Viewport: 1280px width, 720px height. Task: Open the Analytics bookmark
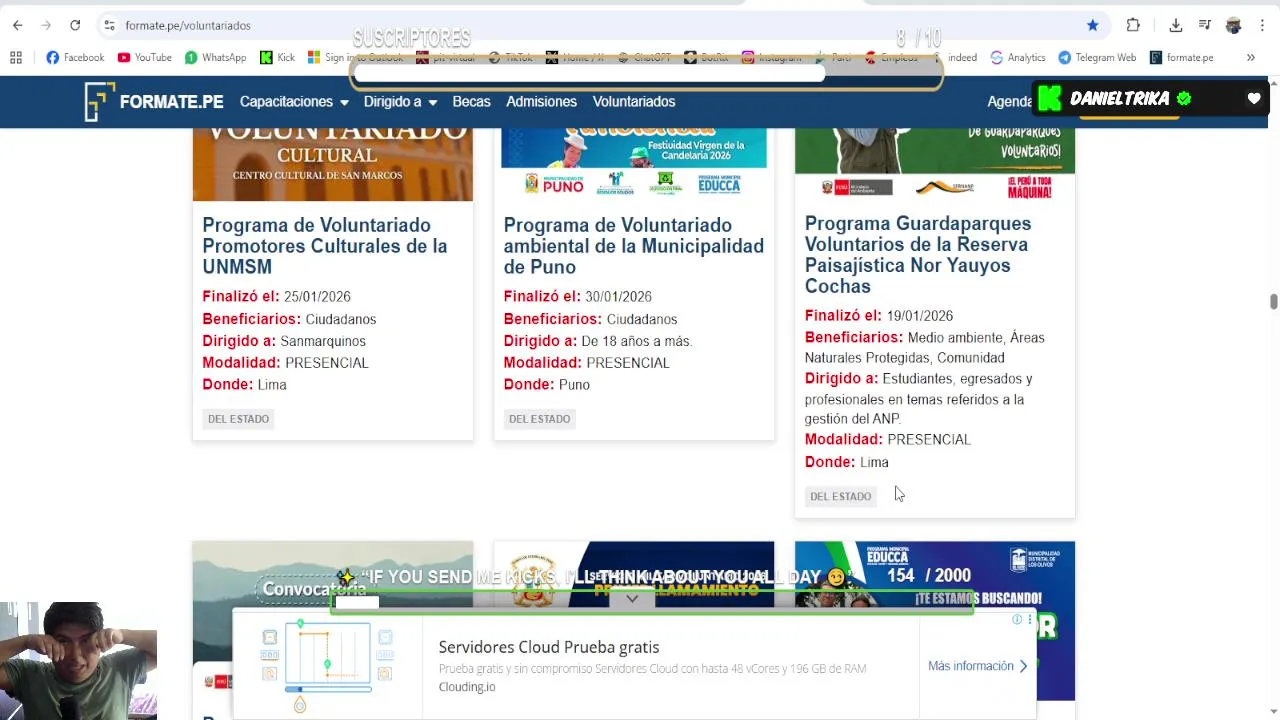[1017, 57]
